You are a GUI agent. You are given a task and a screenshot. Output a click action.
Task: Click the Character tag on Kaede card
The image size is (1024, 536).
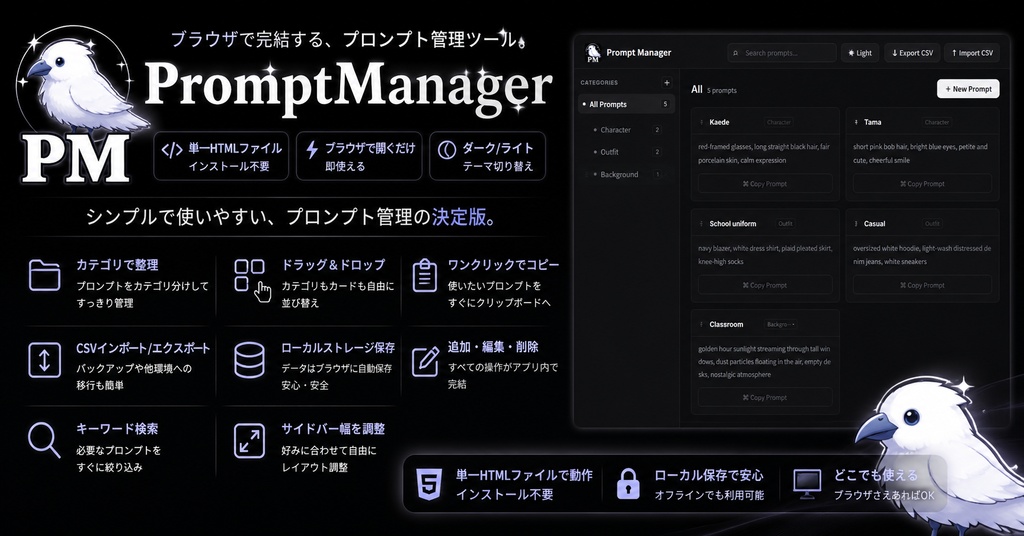click(778, 122)
